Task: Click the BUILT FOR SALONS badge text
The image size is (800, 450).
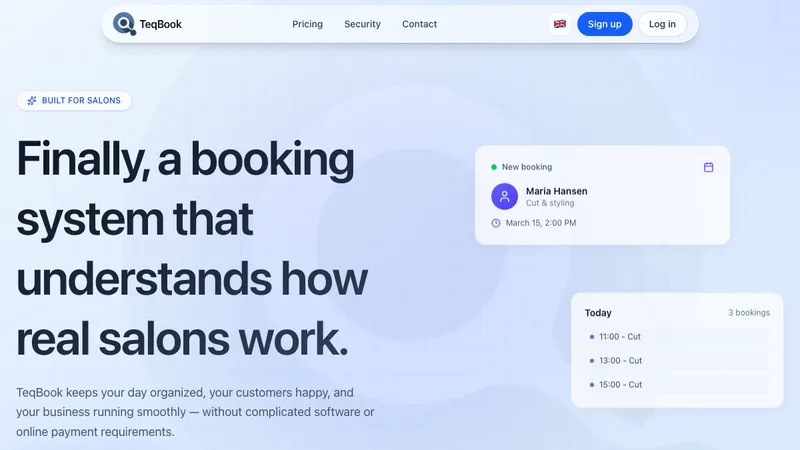Action: pyautogui.click(x=81, y=101)
